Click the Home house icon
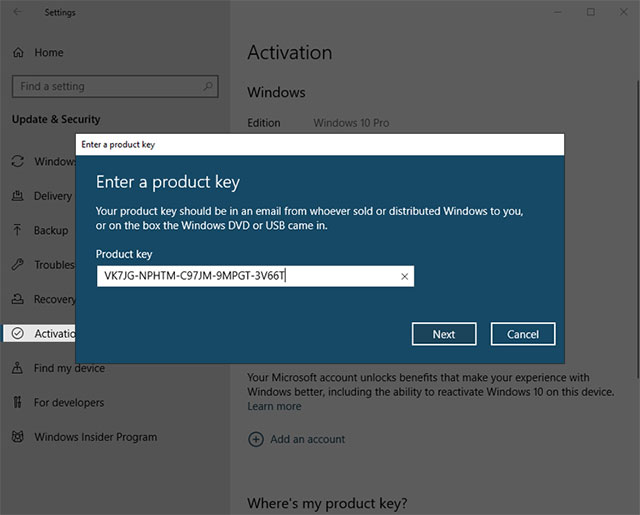This screenshot has height=515, width=640. [18, 53]
